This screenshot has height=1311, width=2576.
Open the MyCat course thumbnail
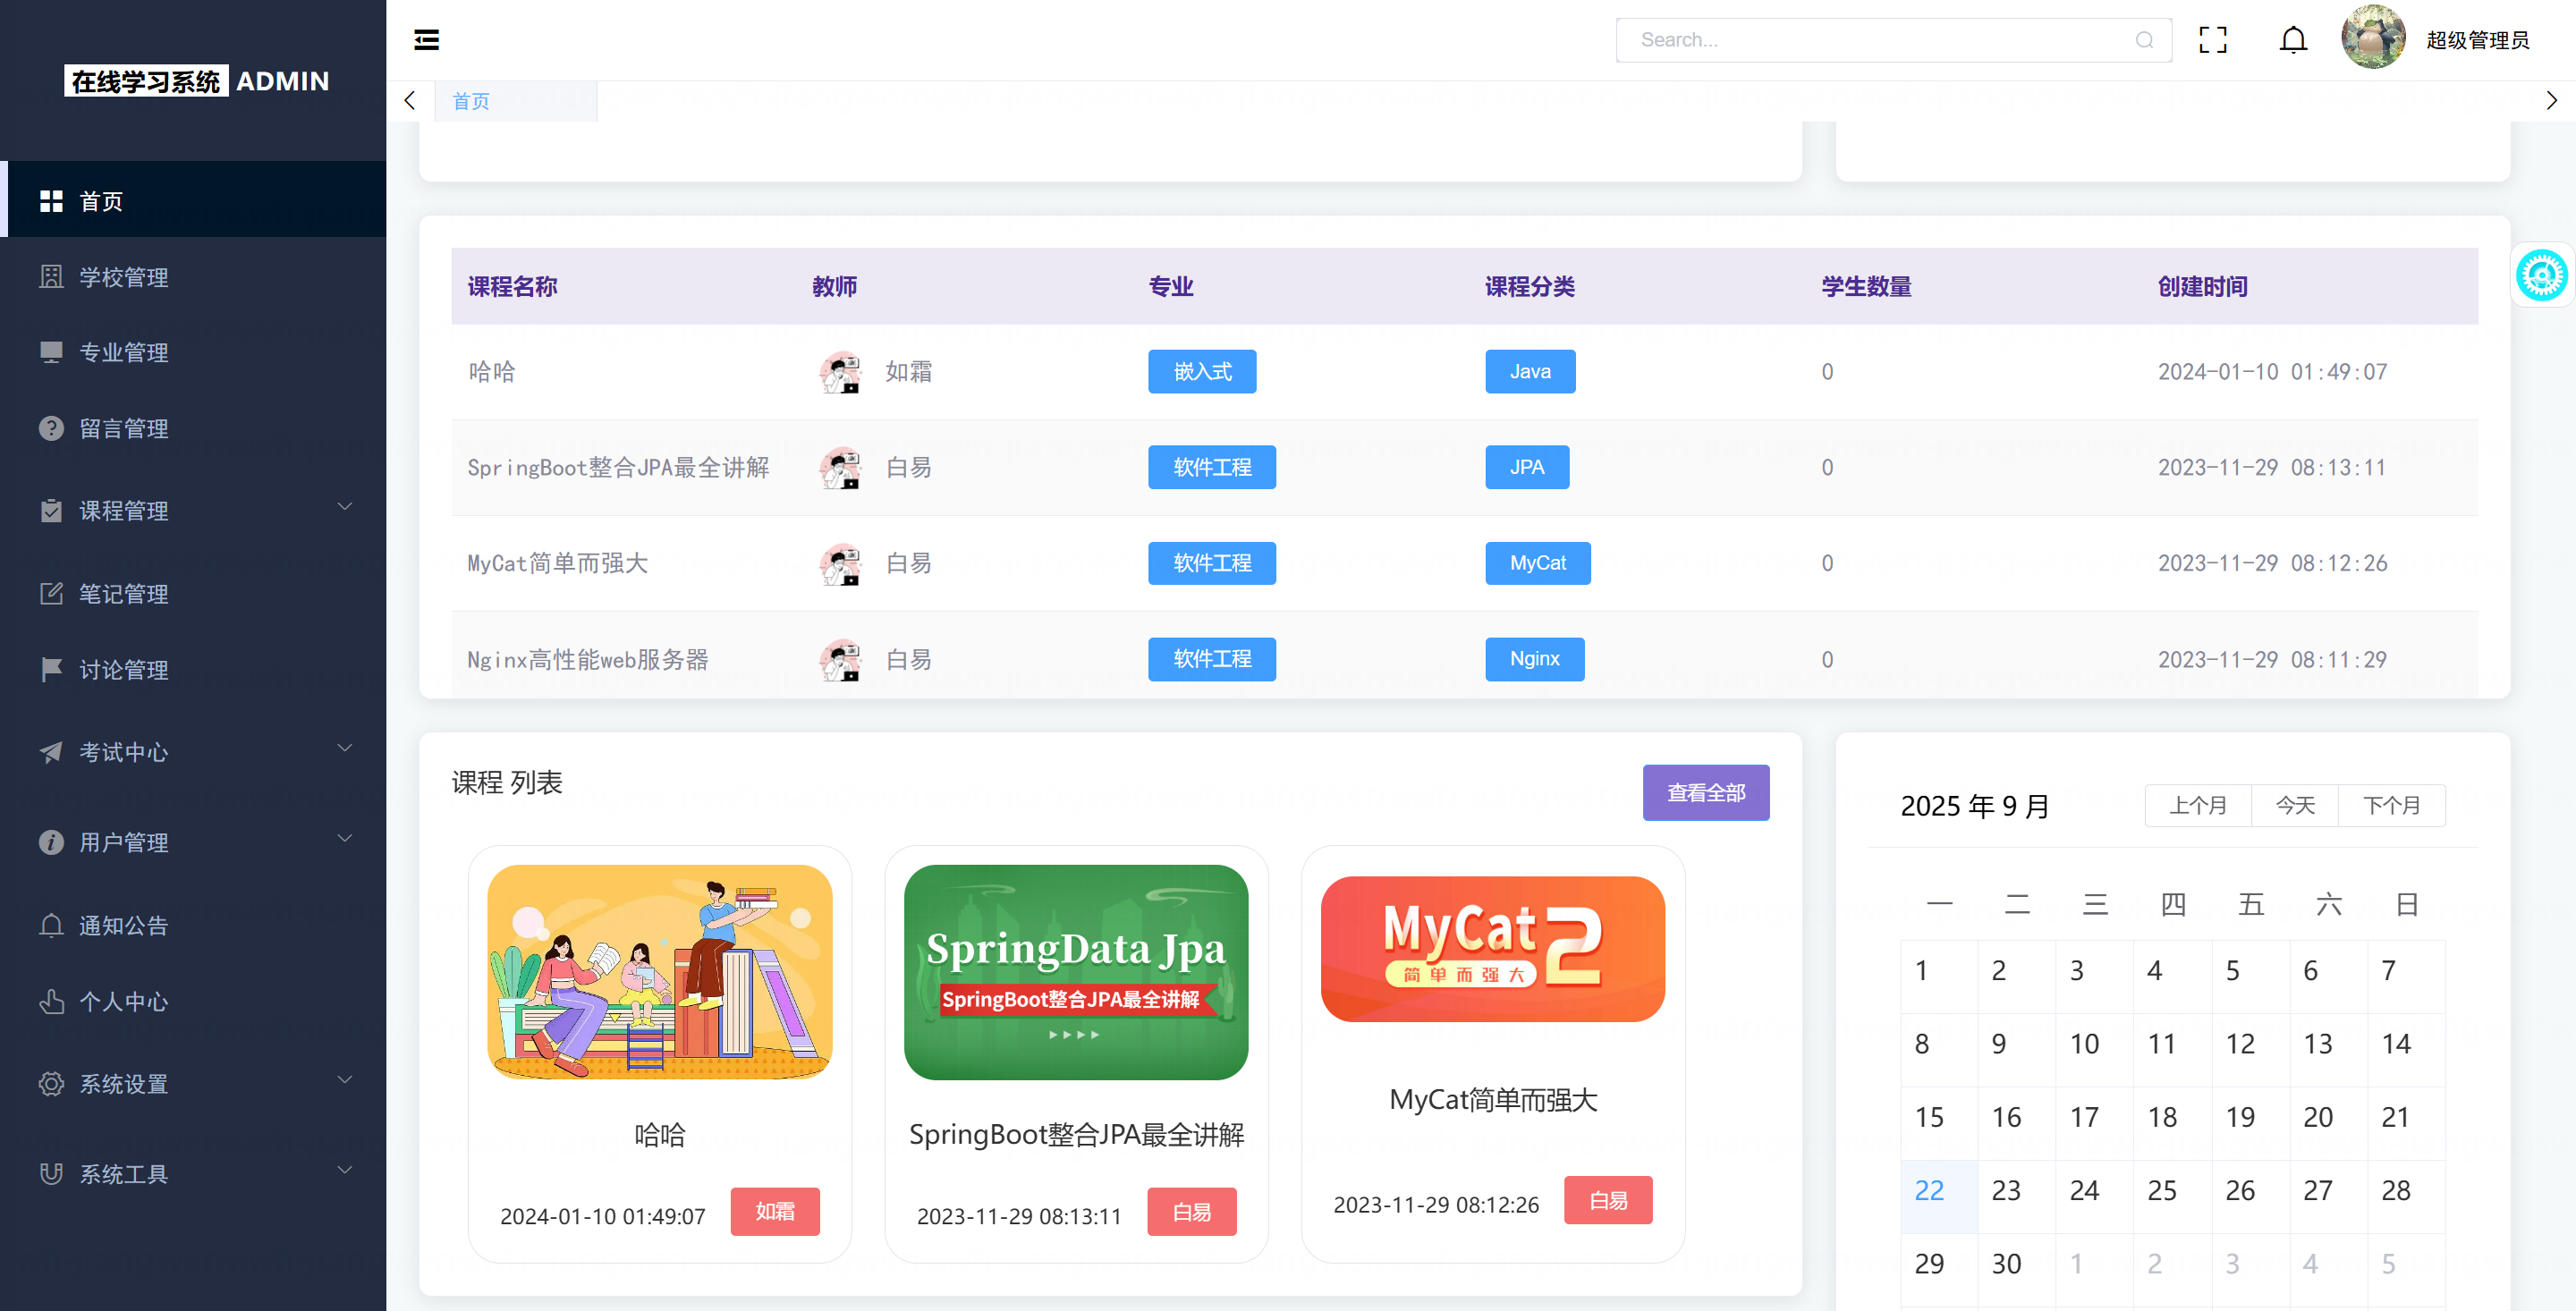pyautogui.click(x=1492, y=949)
